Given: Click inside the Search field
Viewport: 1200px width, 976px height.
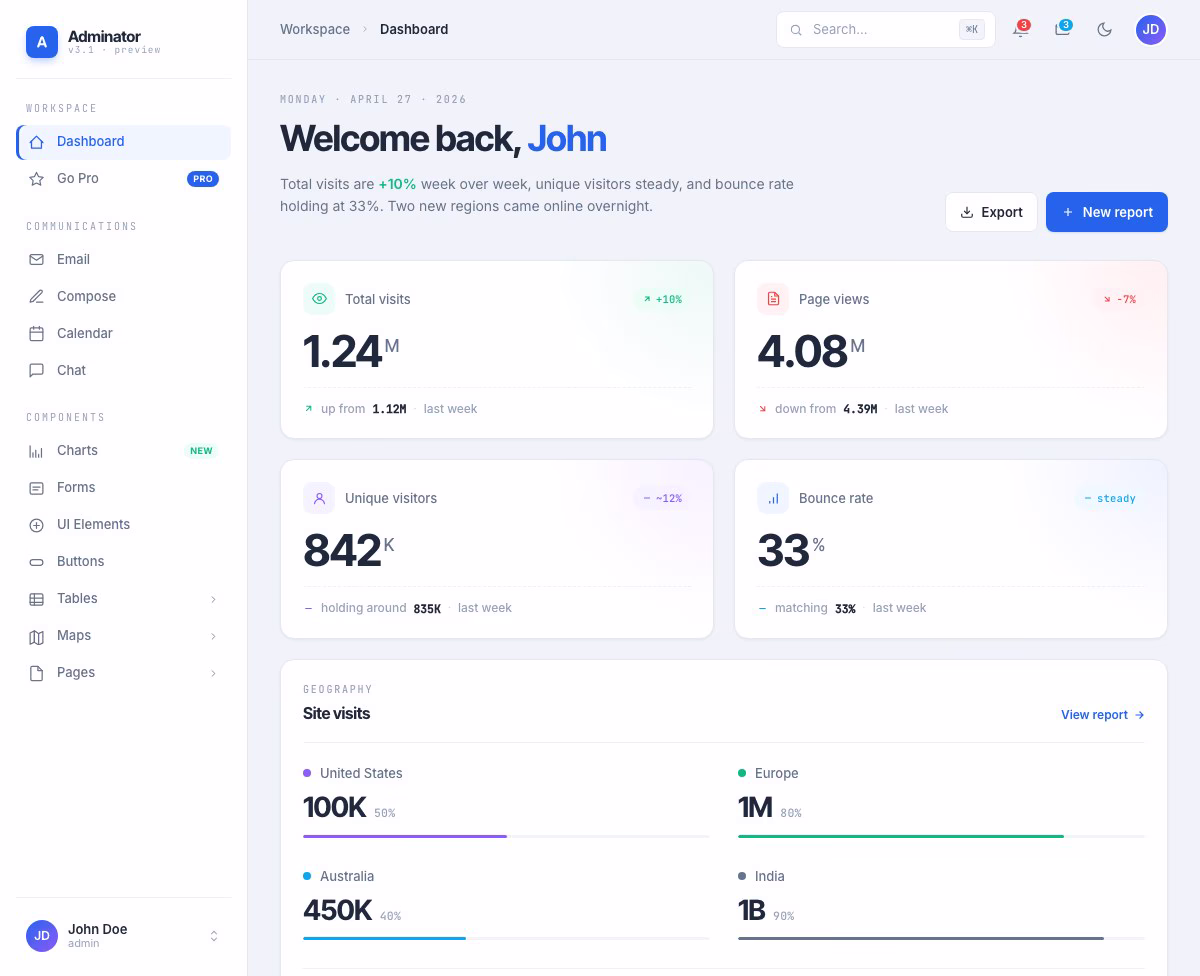Looking at the screenshot, I should [880, 29].
